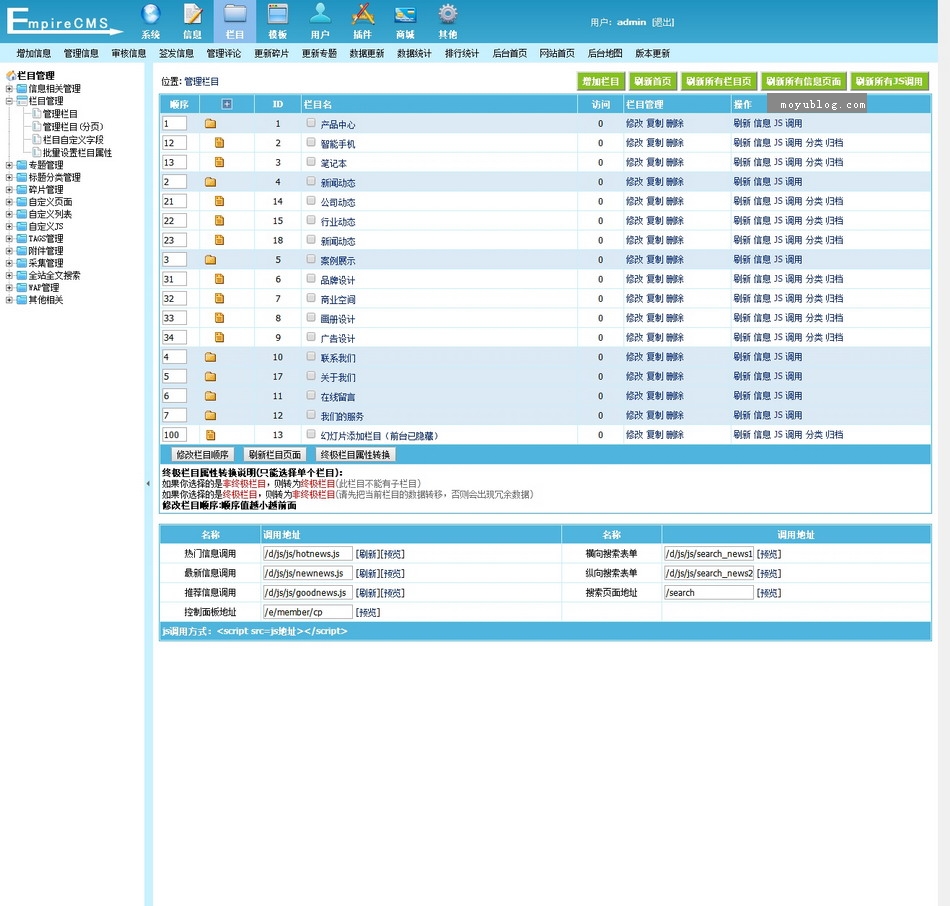Click the file icon in 笔记本 row

pyautogui.click(x=219, y=162)
